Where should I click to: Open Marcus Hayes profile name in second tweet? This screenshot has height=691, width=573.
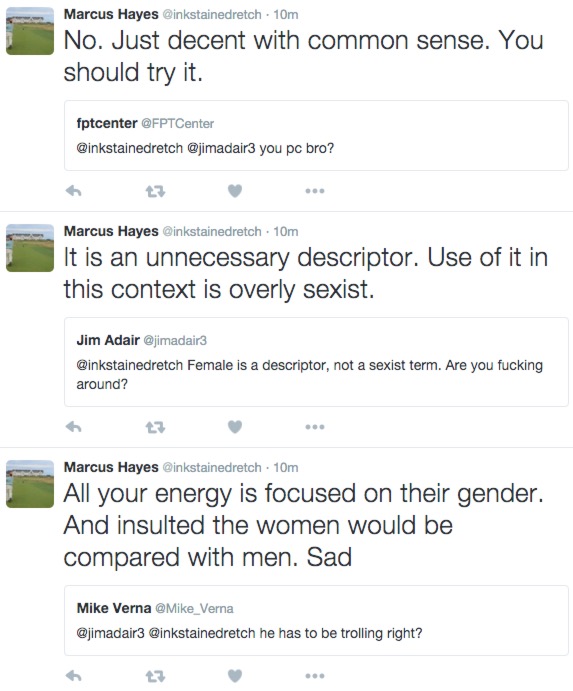(x=111, y=231)
